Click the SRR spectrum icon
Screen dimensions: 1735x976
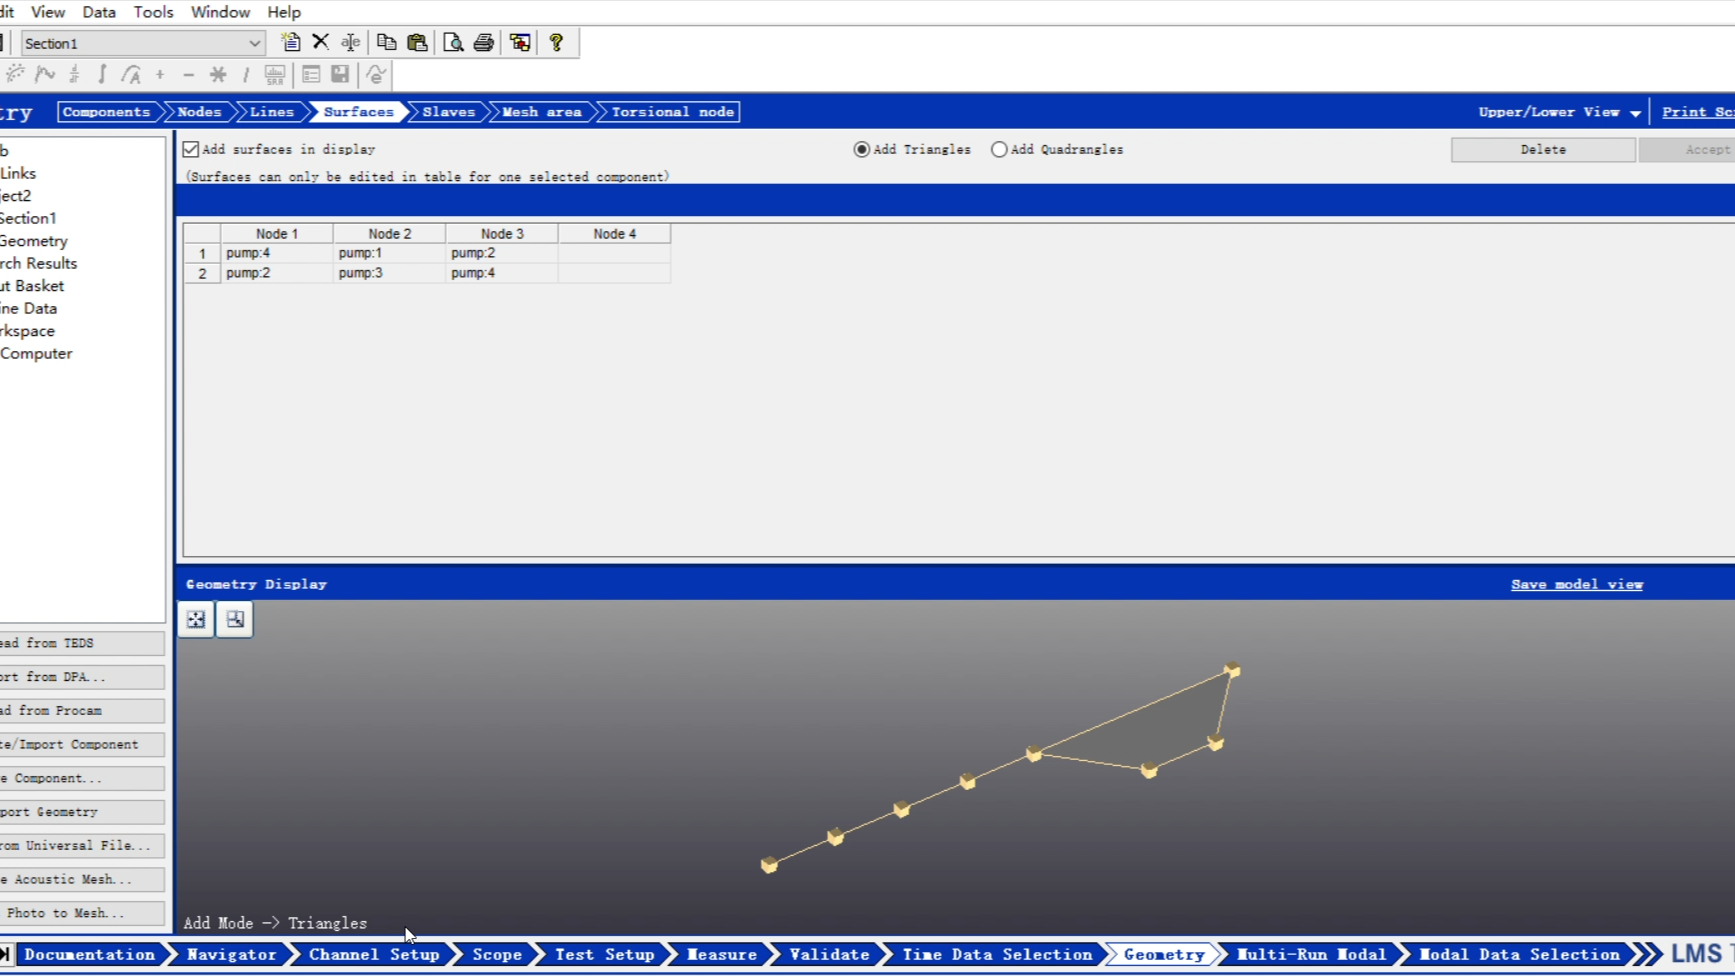pos(275,74)
